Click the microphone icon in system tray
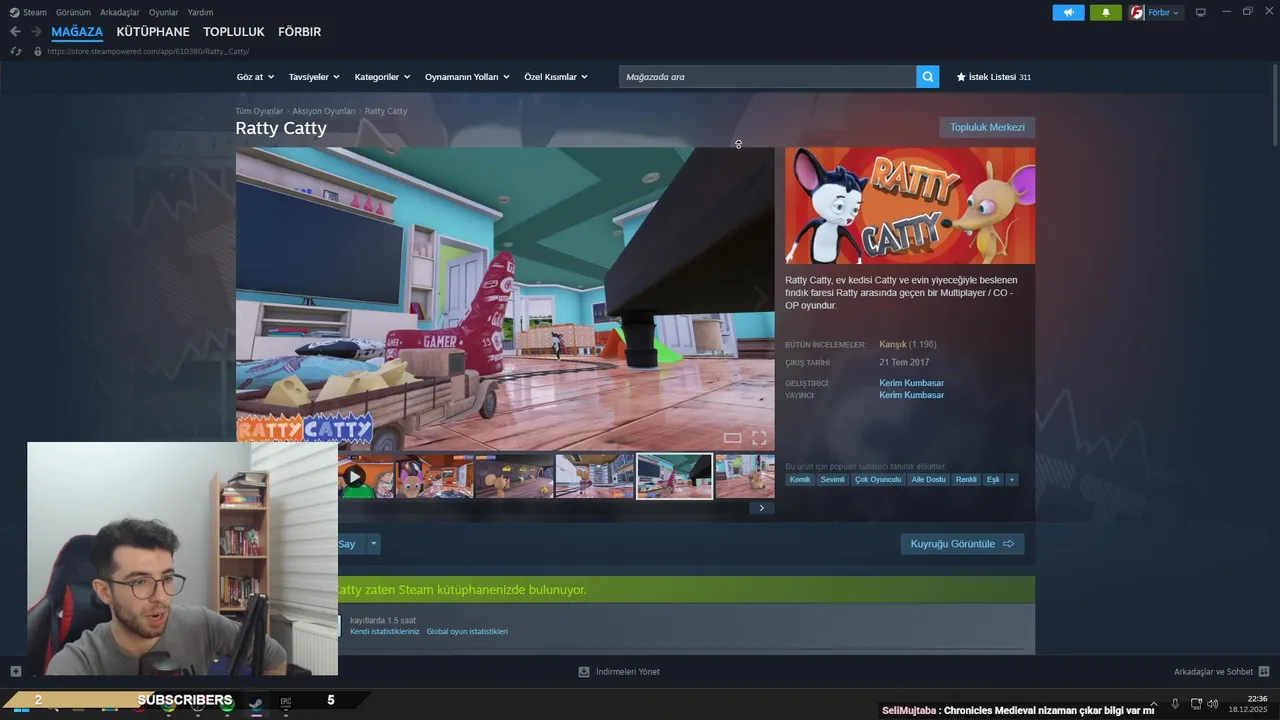The image size is (1280, 720). [x=1175, y=704]
